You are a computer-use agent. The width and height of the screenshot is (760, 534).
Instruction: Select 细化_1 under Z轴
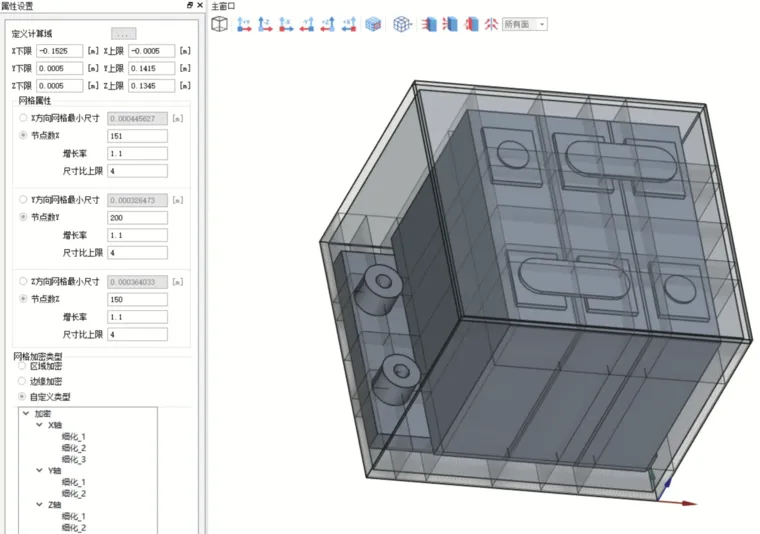pyautogui.click(x=74, y=516)
